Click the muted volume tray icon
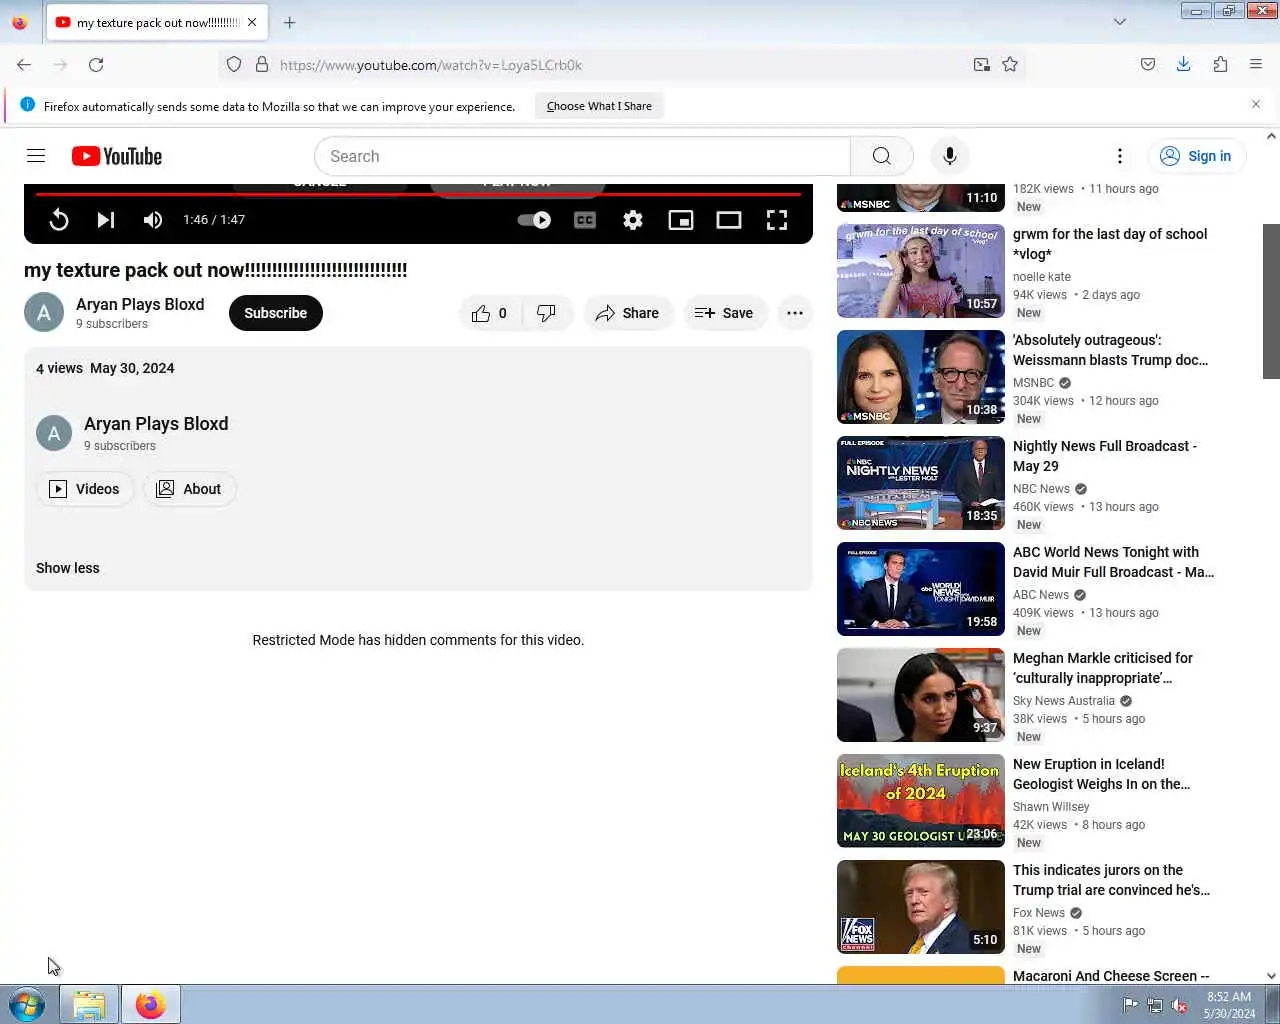The image size is (1280, 1024). [x=1180, y=1006]
